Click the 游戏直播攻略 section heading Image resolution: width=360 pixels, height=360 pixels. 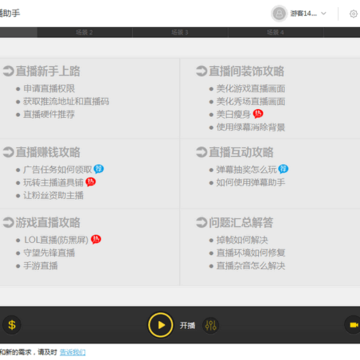tap(48, 222)
